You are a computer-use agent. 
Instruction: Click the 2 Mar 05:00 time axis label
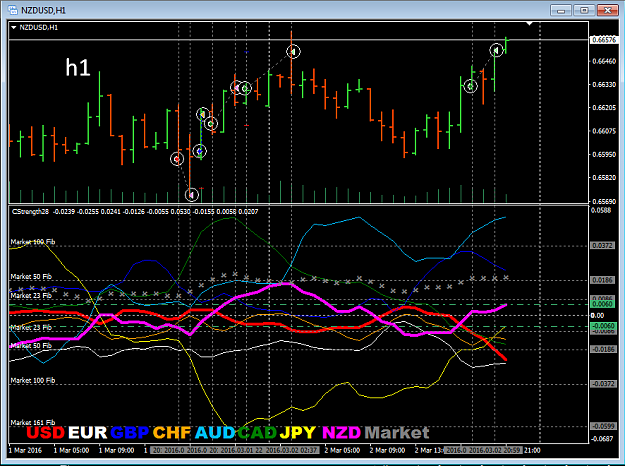click(x=342, y=450)
